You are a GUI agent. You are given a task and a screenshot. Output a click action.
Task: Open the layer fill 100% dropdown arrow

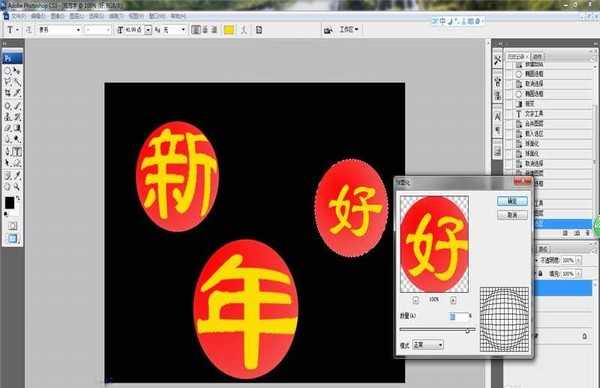pyautogui.click(x=578, y=274)
